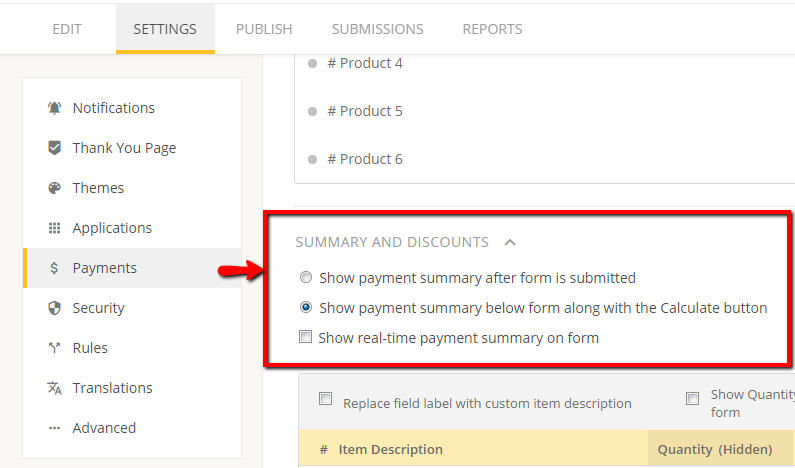This screenshot has width=795, height=468.
Task: Click the Advanced three-dots icon
Action: click(54, 428)
